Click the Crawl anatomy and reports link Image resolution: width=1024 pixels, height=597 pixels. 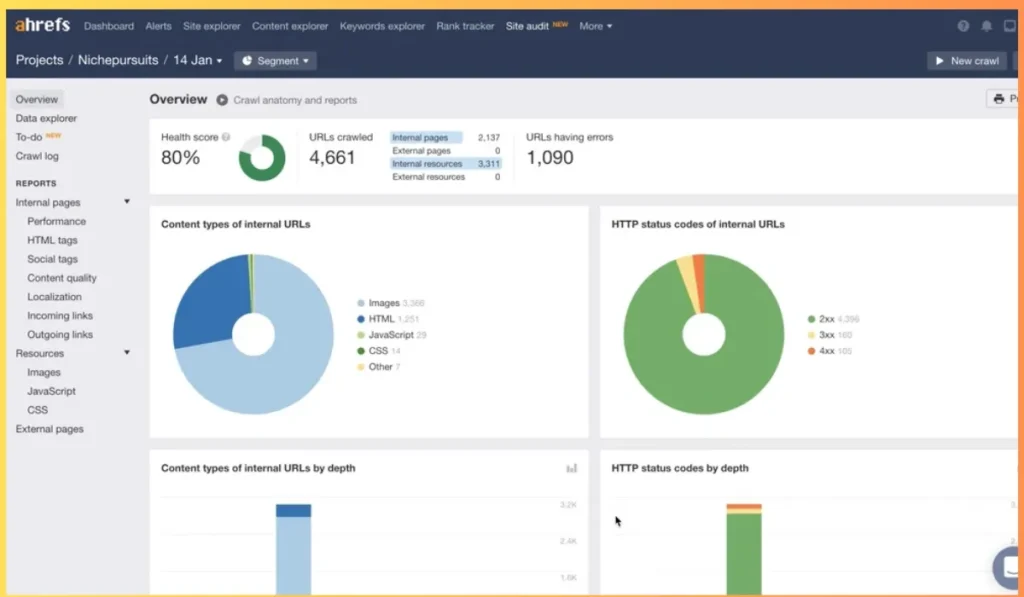tap(295, 100)
